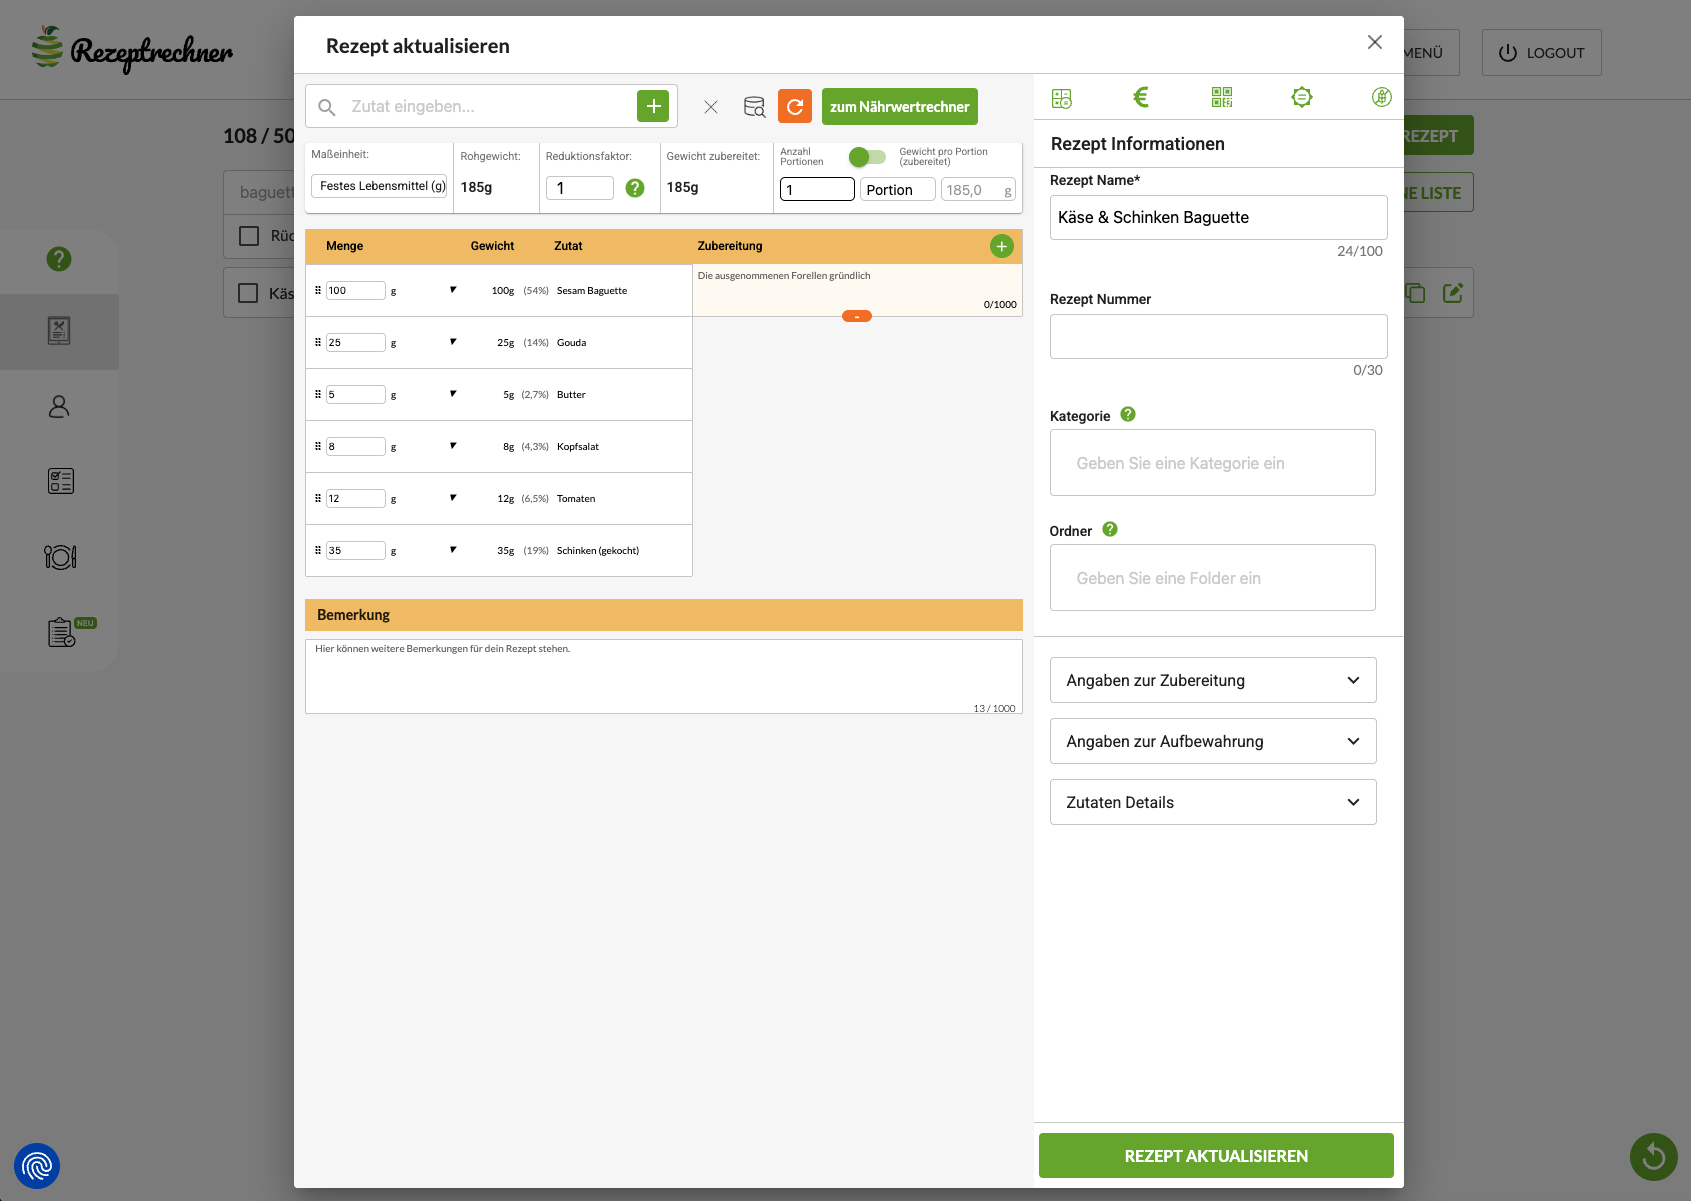Add a Zubereitung step with plus icon
This screenshot has width=1691, height=1201.
pyautogui.click(x=1001, y=246)
